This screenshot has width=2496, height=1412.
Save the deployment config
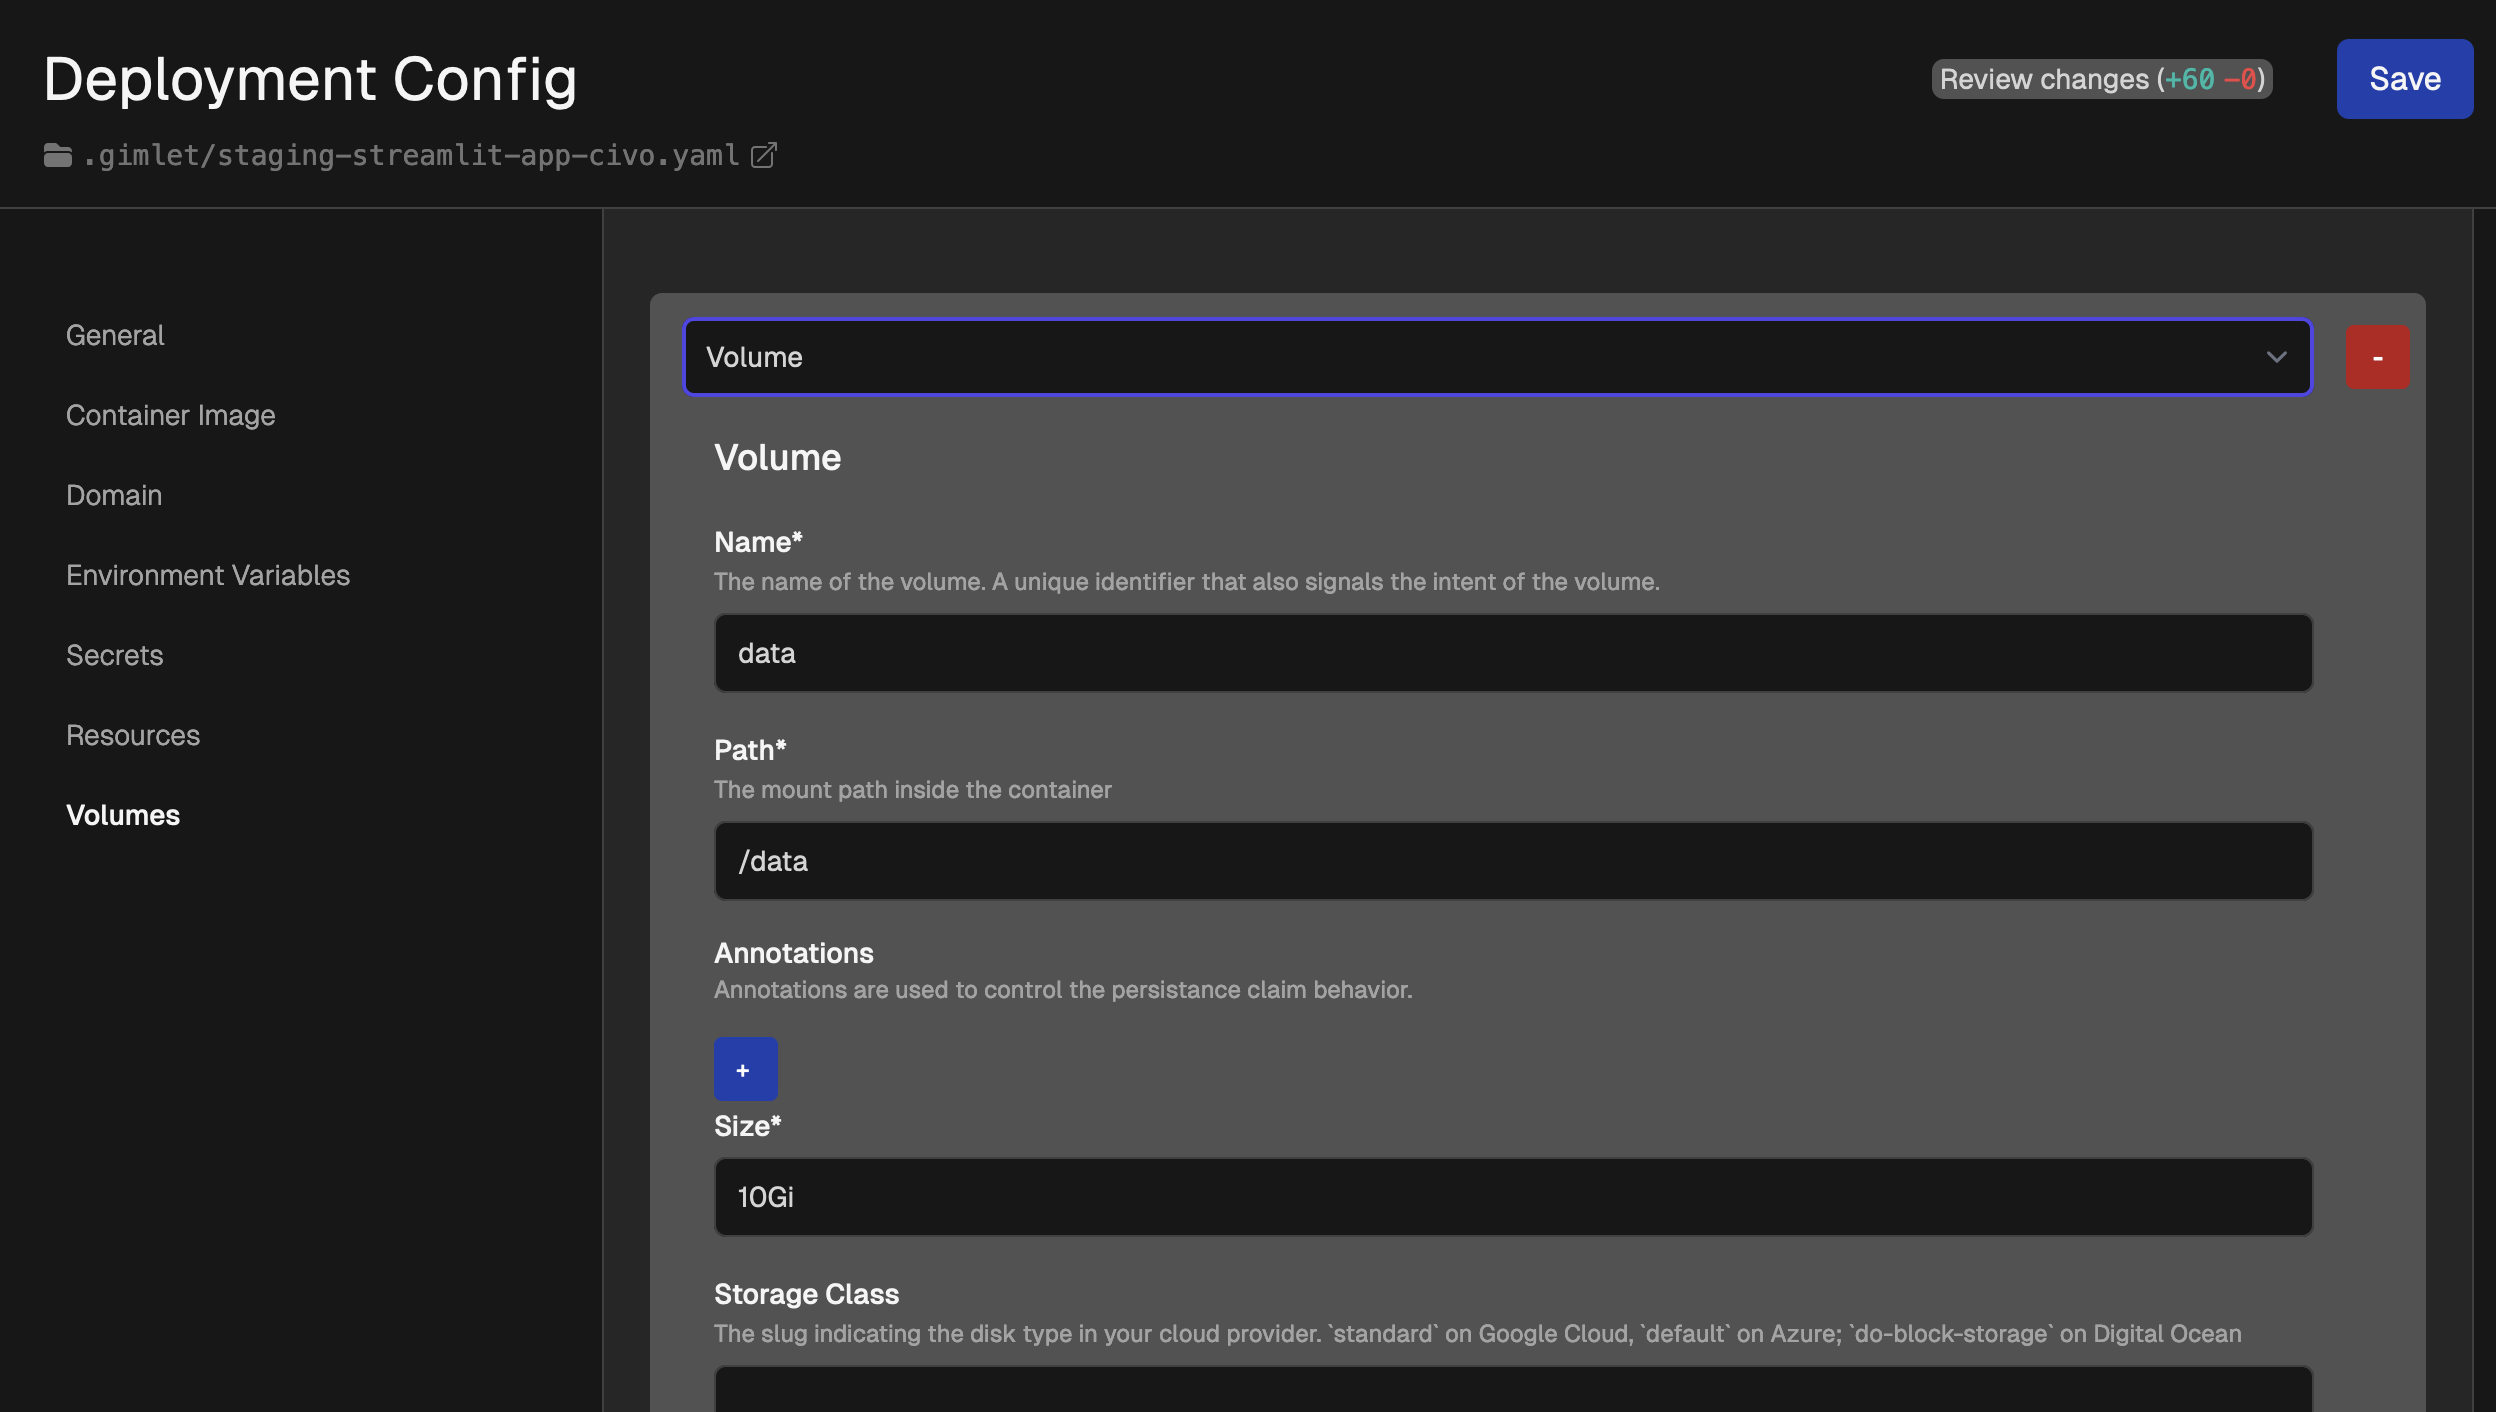point(2404,79)
